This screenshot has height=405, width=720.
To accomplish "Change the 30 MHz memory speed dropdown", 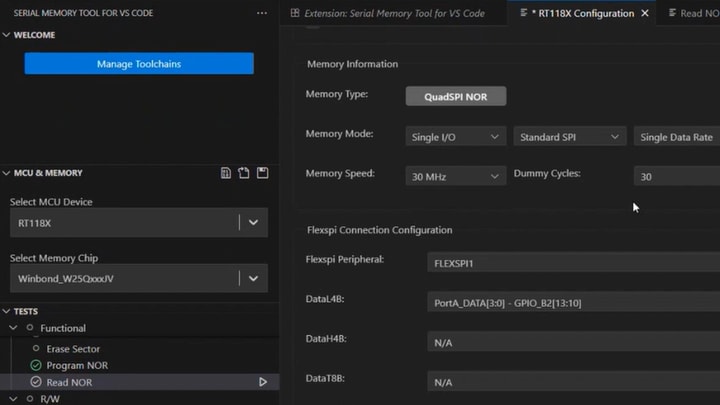I will tap(455, 177).
